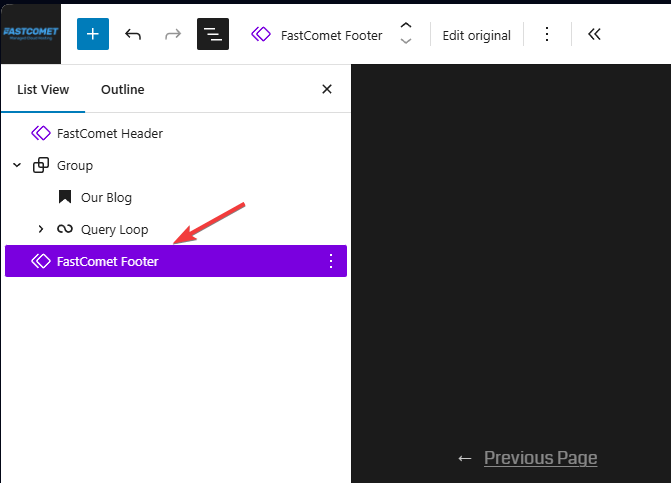Click the FastComet site logo
The image size is (671, 483).
coord(30,33)
